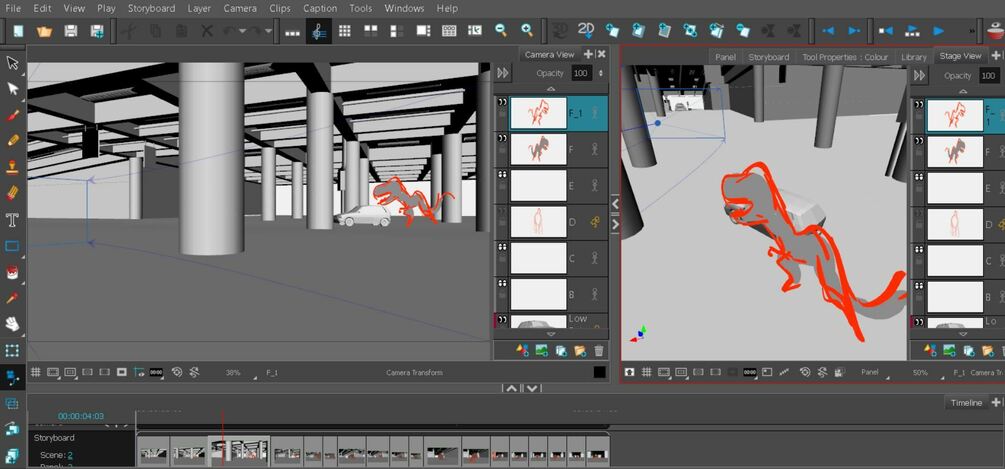Click the Add Vector Layer icon in Camera View
Viewport: 1005px width, 469px height.
point(522,350)
